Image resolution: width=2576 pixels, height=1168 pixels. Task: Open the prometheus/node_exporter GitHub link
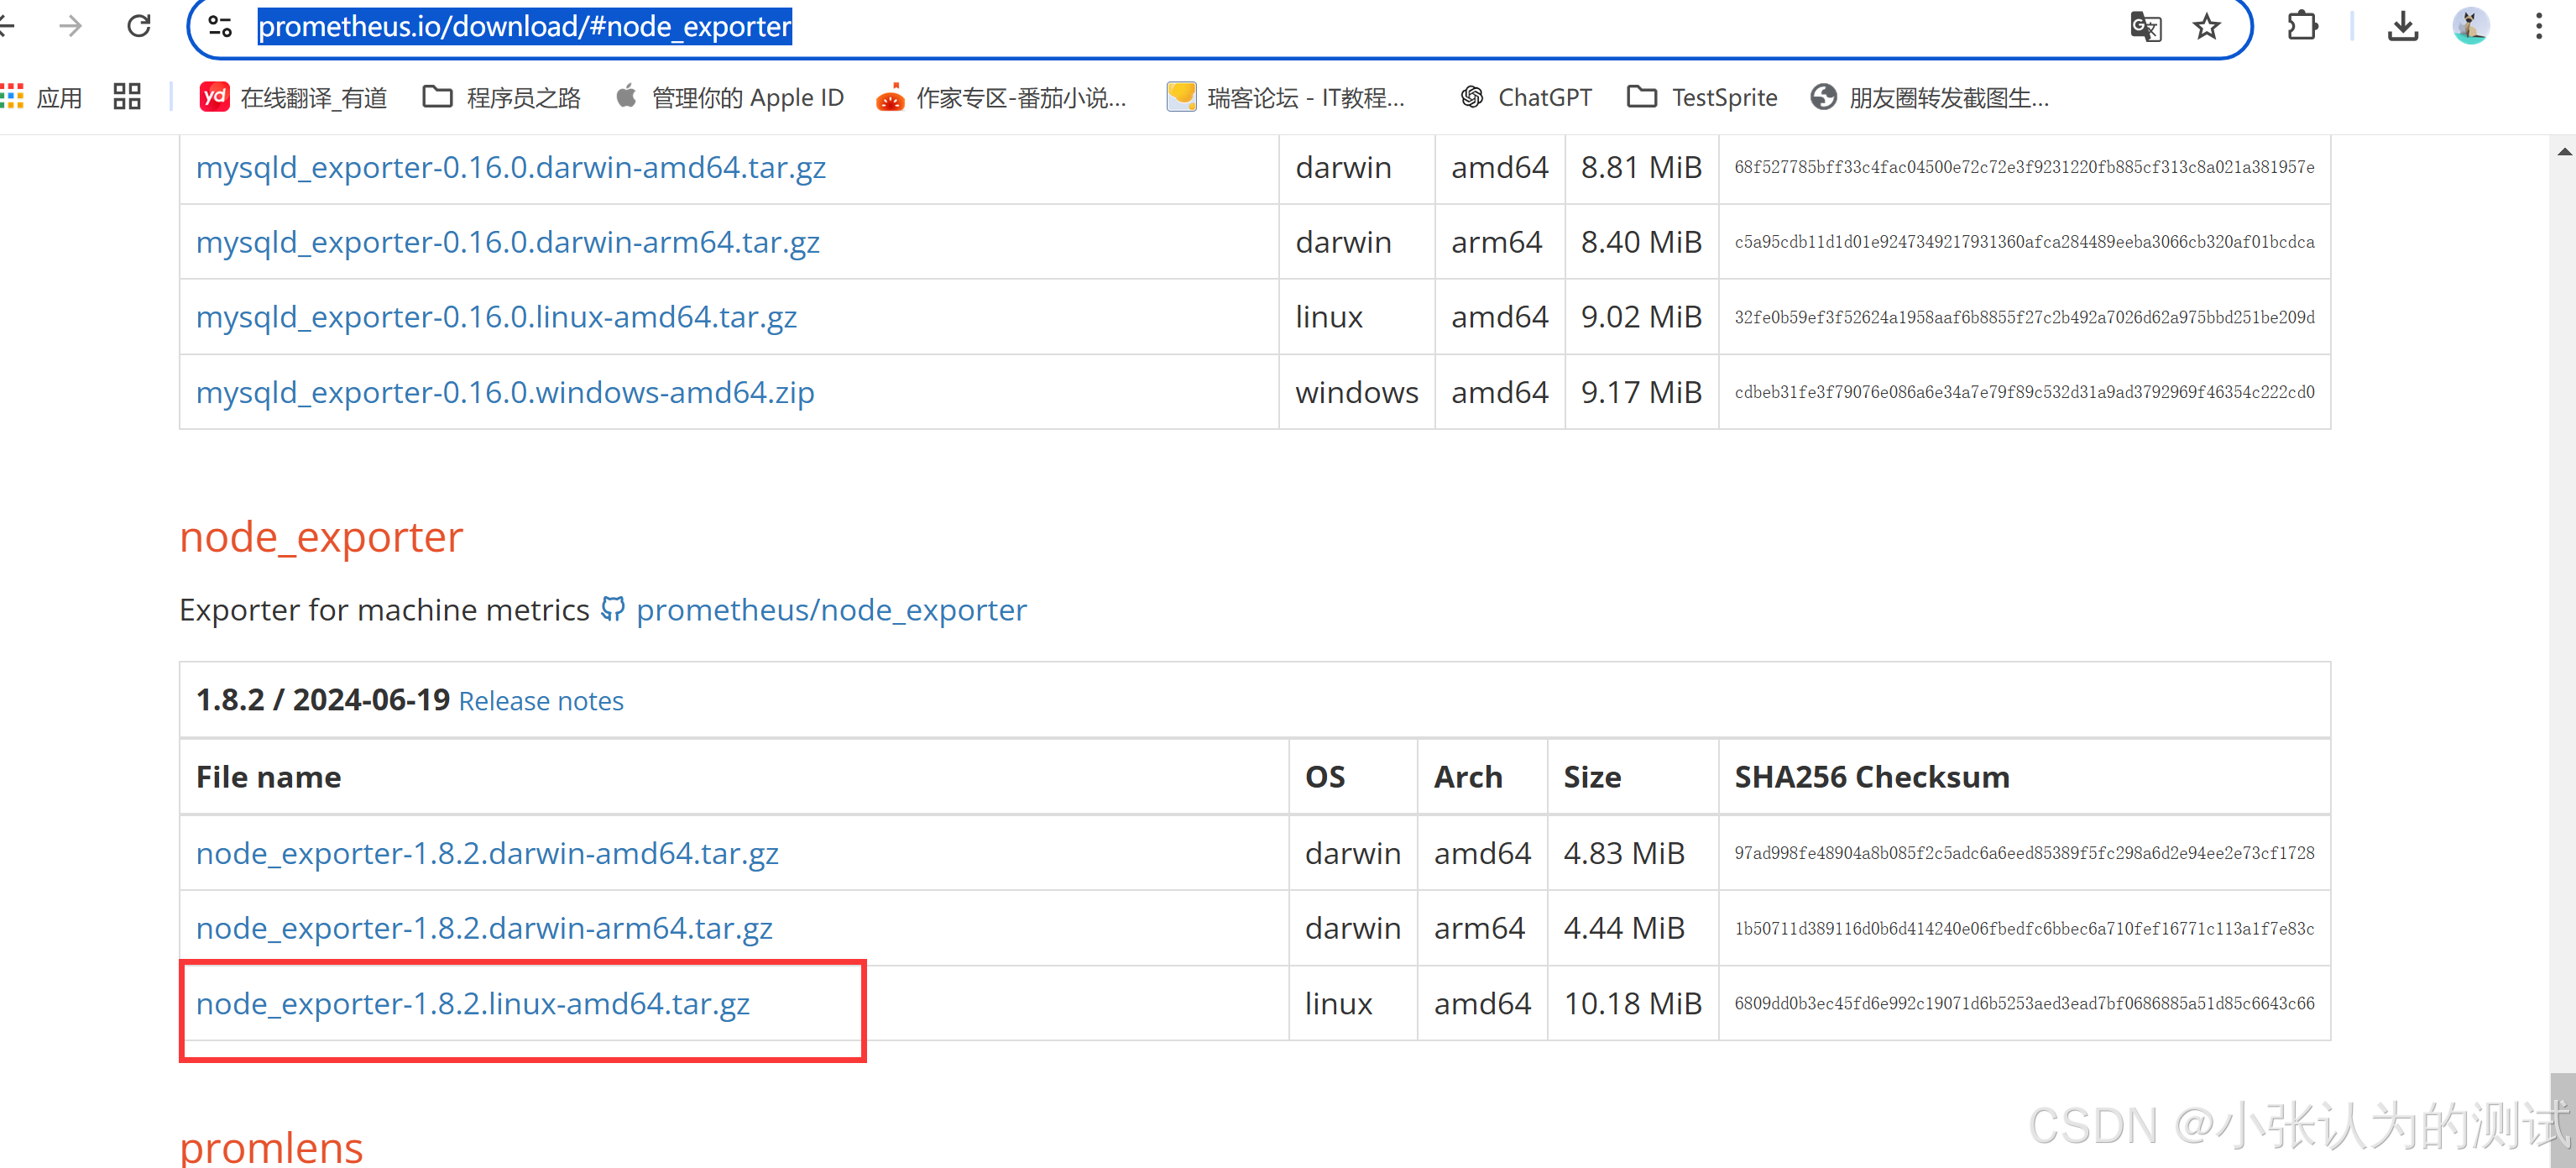tap(830, 610)
